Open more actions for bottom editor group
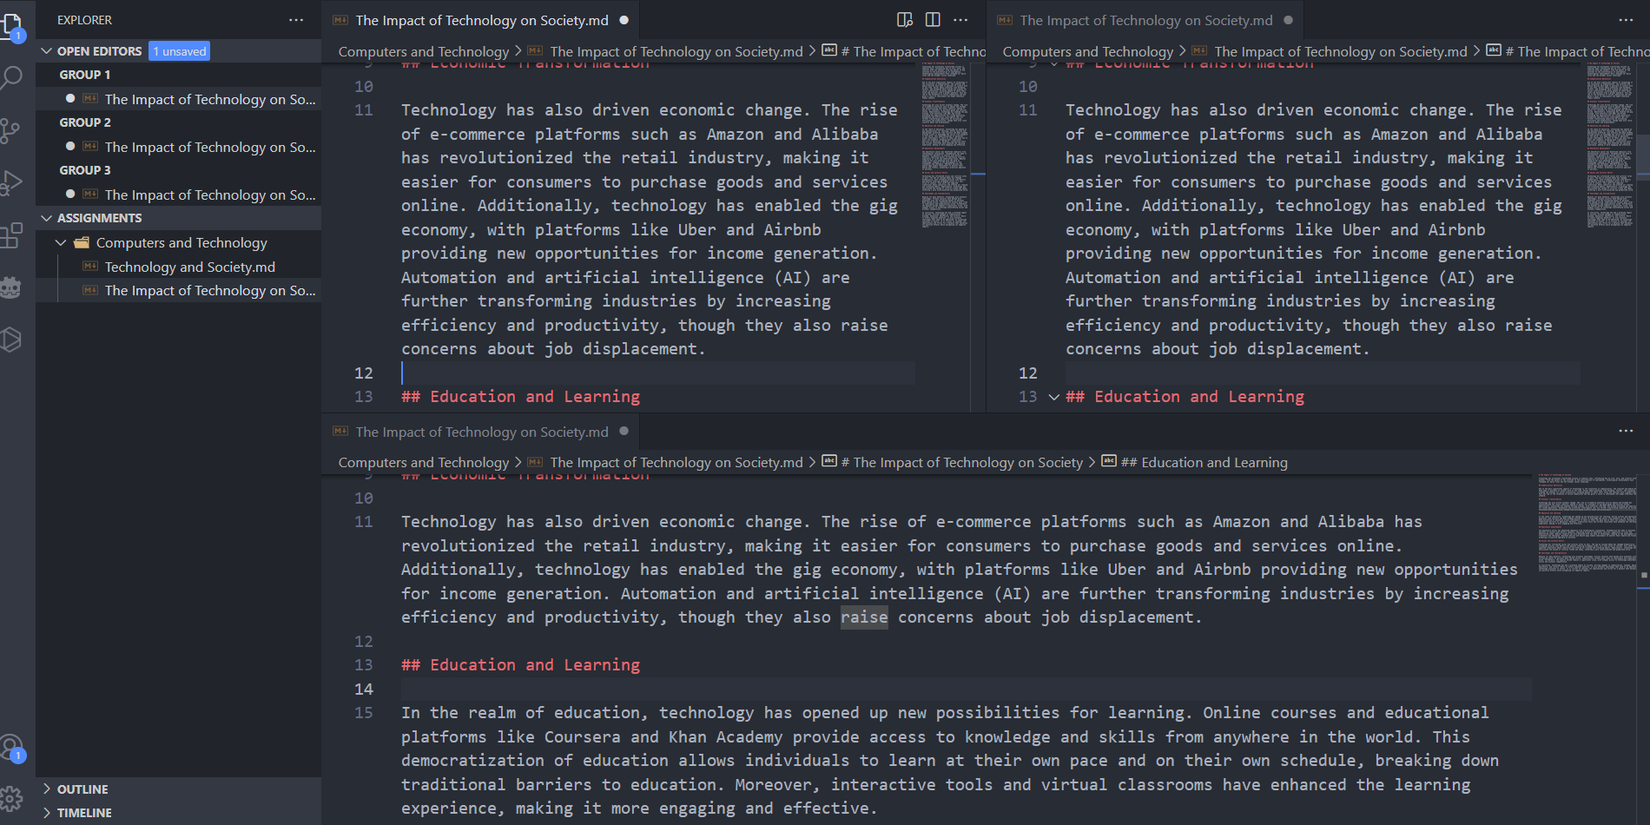Screen dimensions: 1650x825 point(1626,431)
